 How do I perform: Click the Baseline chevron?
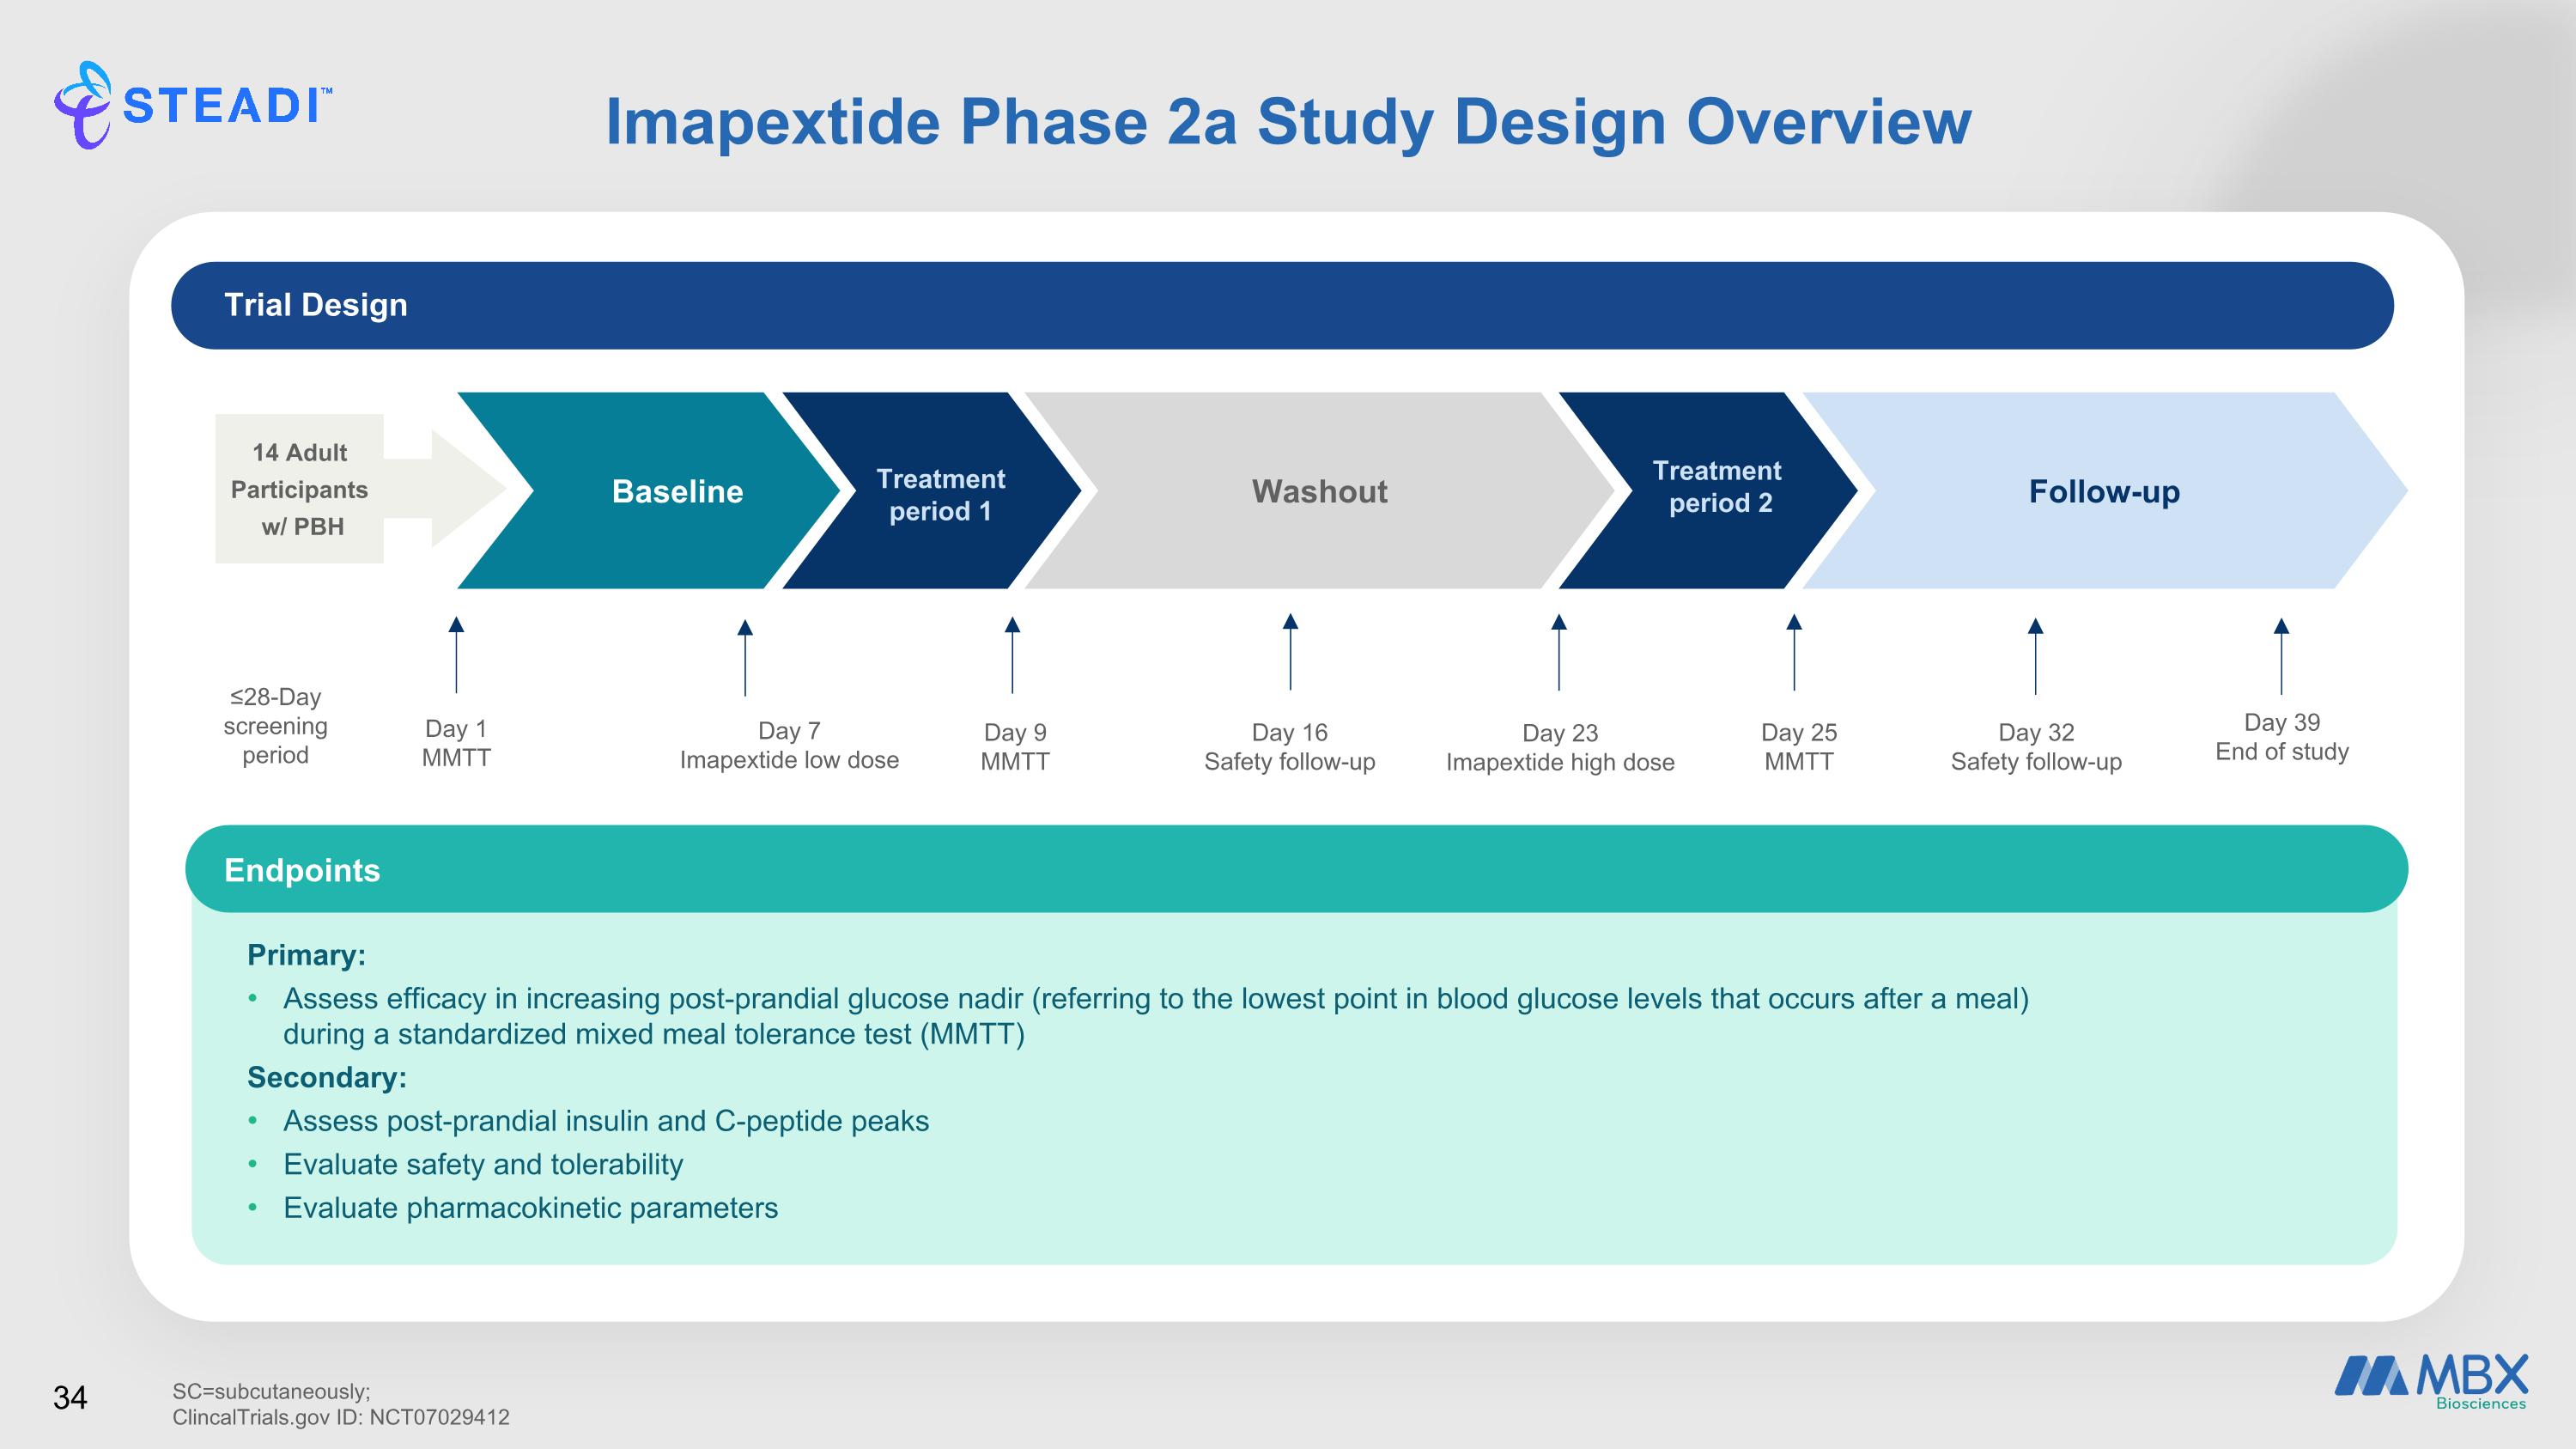[650, 490]
